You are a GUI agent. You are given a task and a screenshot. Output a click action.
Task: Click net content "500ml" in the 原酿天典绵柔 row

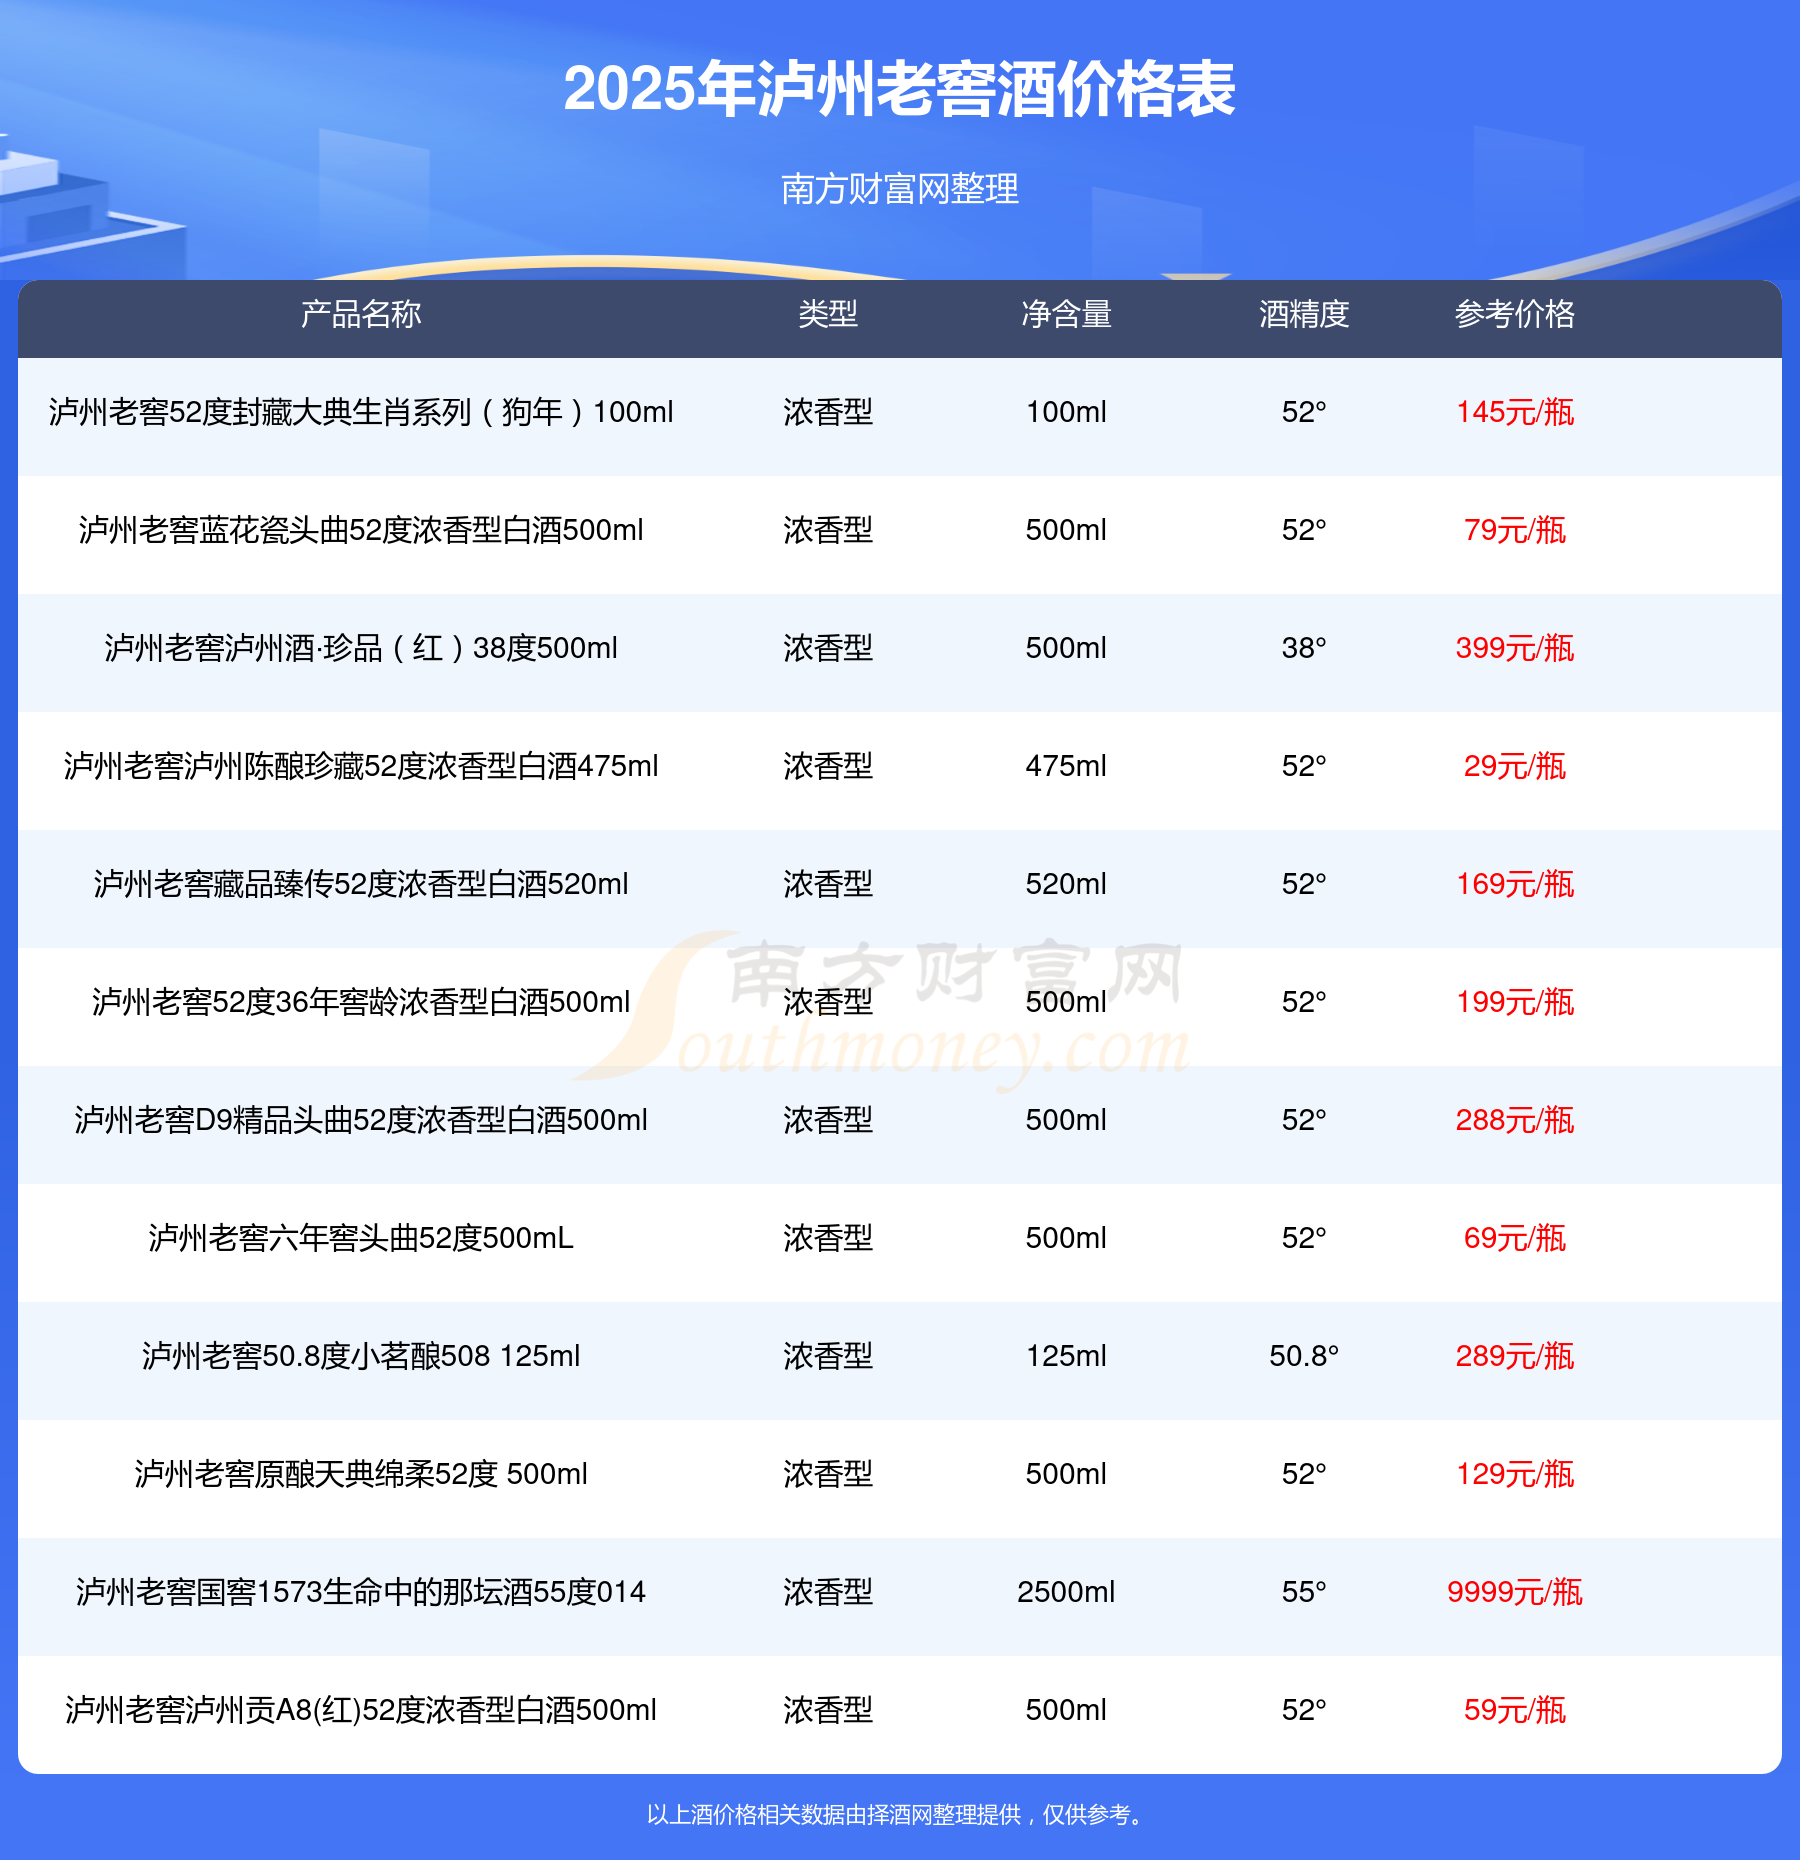[x=1066, y=1474]
